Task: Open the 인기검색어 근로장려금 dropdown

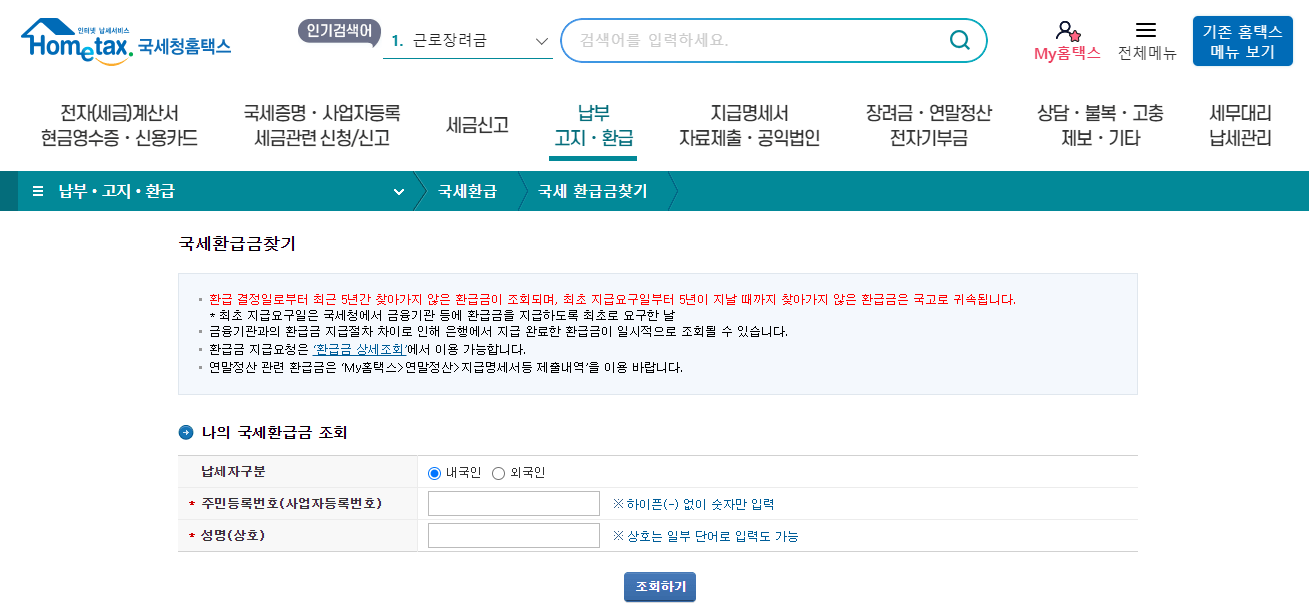Action: tap(468, 41)
